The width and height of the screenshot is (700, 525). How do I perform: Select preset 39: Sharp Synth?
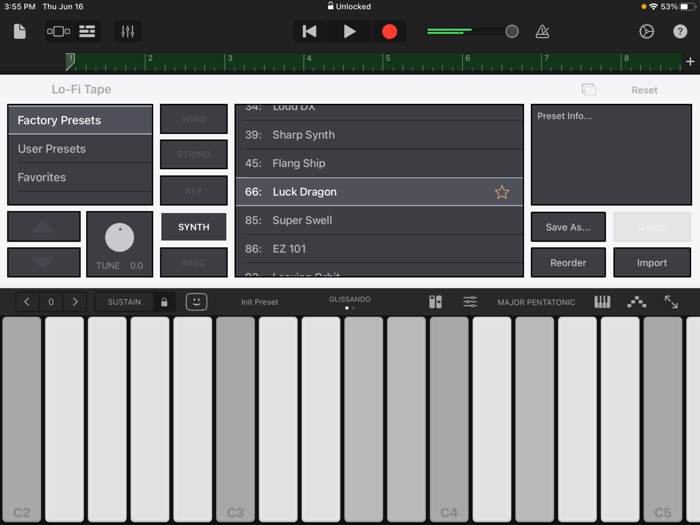click(x=379, y=135)
